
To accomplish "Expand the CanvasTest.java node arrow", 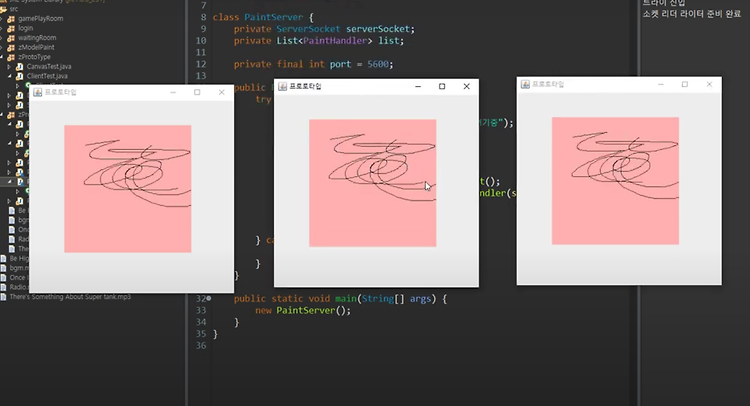I will [9, 66].
